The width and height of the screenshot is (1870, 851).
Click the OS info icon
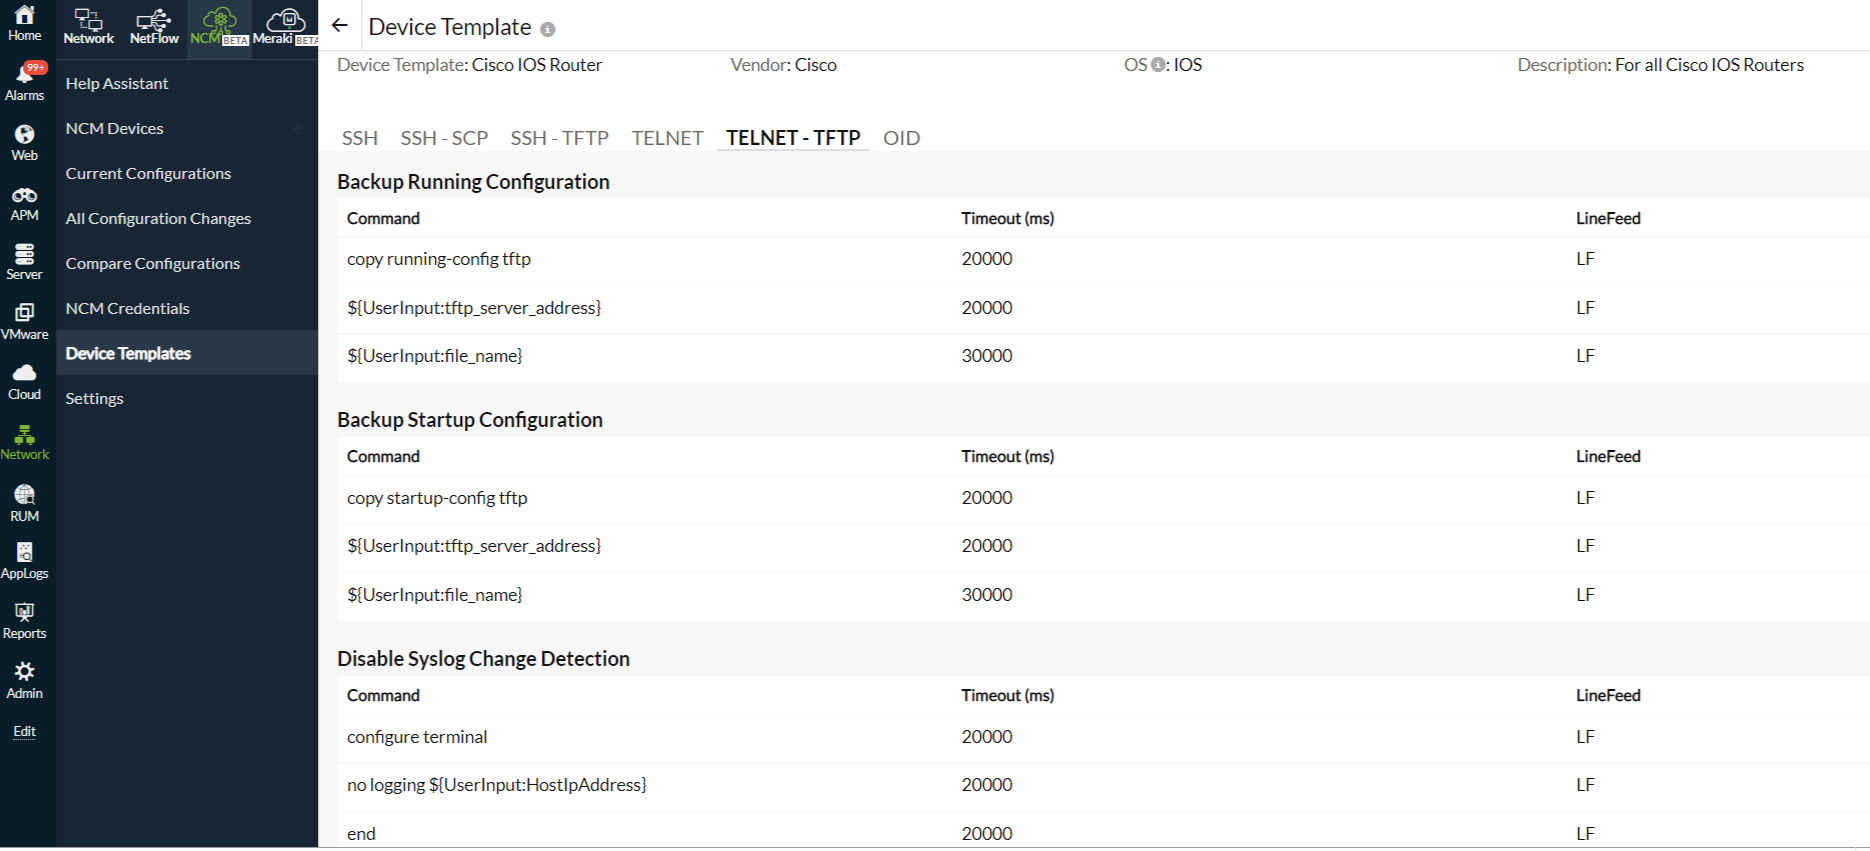coord(1157,65)
